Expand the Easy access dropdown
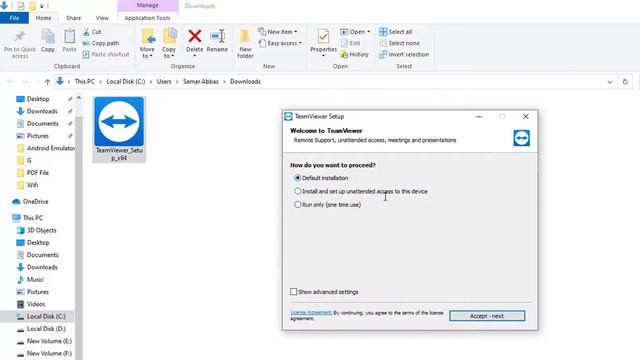This screenshot has width=640, height=360. [300, 43]
